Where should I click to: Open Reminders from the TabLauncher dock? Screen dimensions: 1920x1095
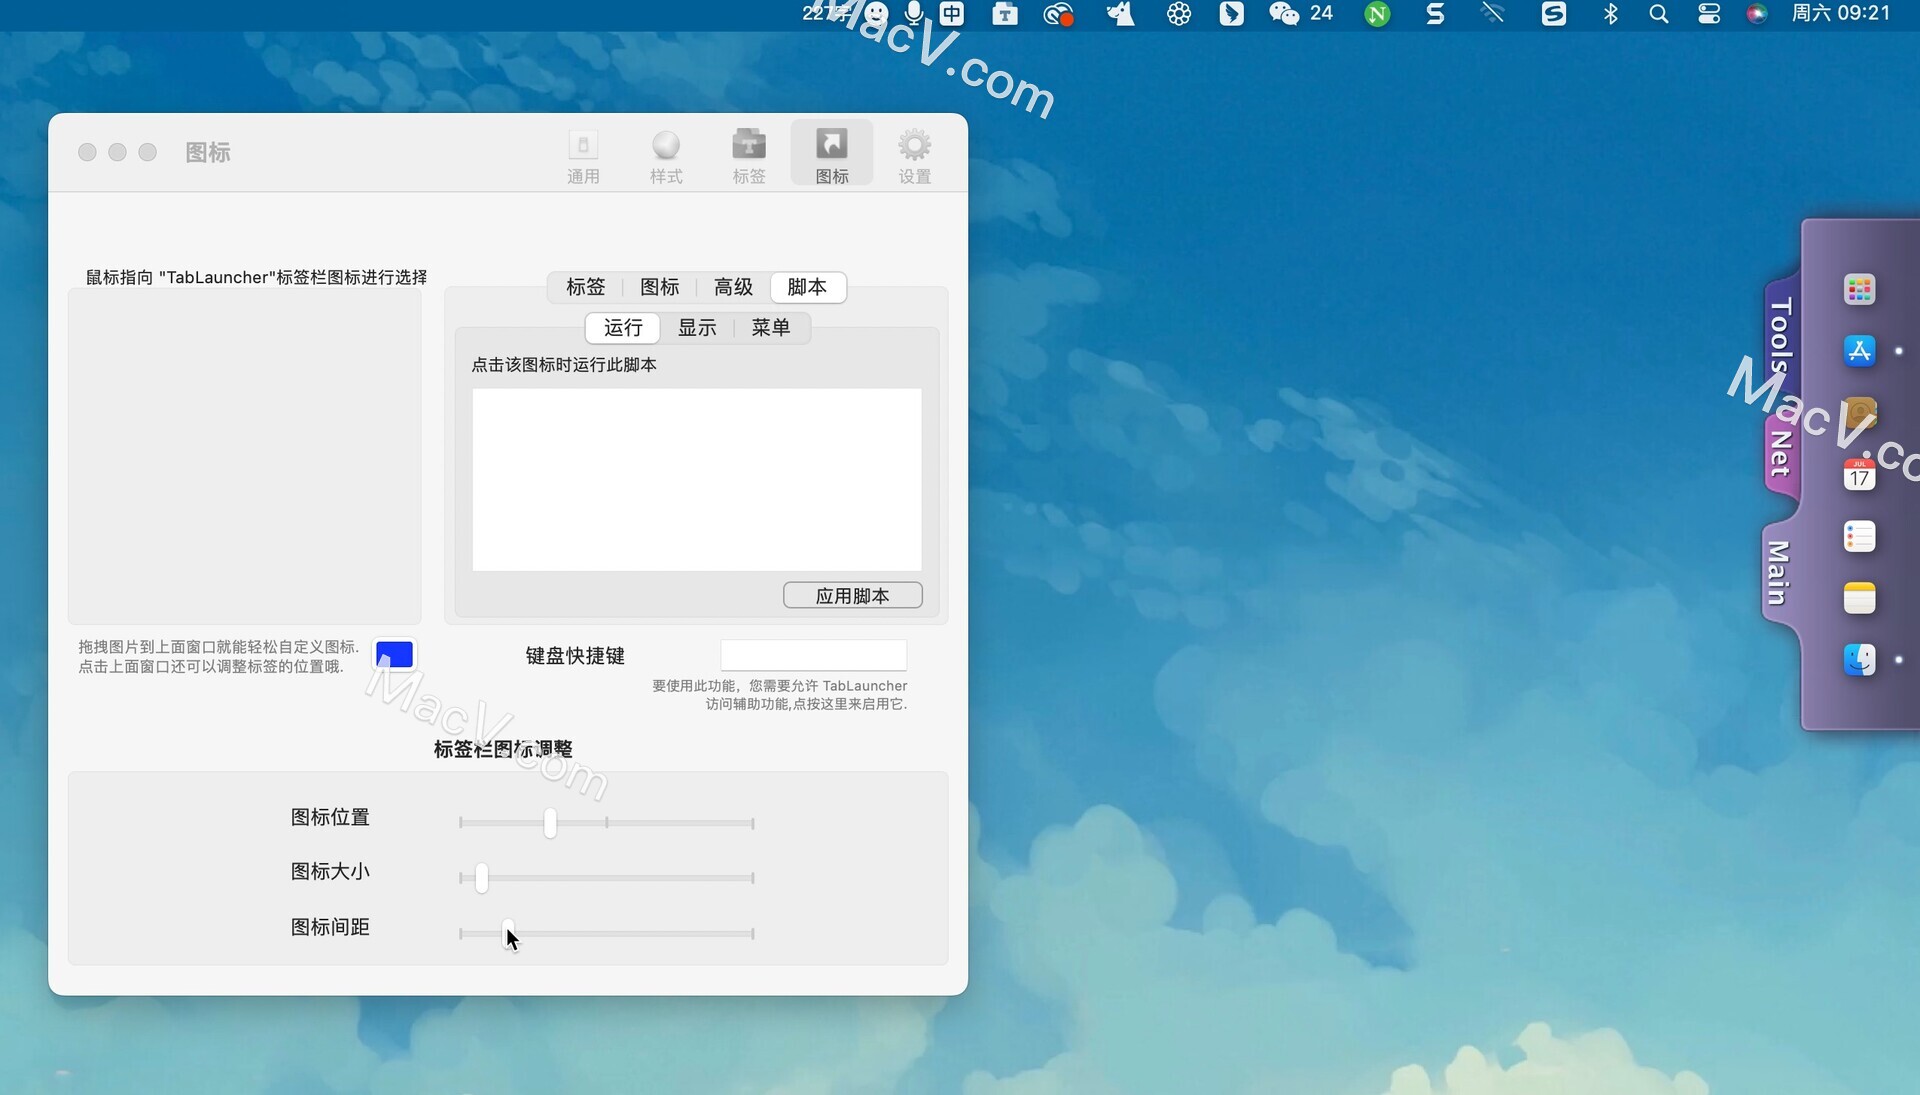click(1859, 537)
